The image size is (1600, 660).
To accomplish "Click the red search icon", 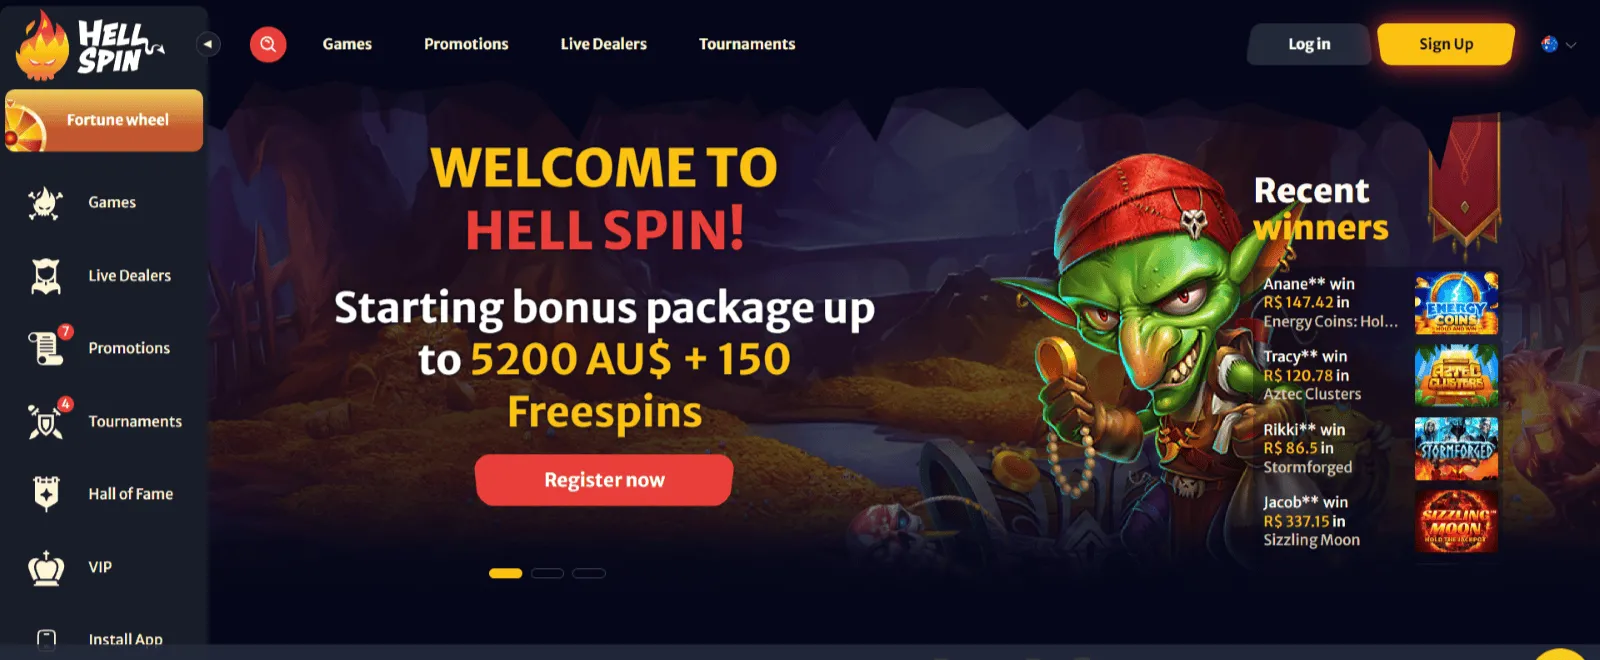I will click(x=268, y=44).
